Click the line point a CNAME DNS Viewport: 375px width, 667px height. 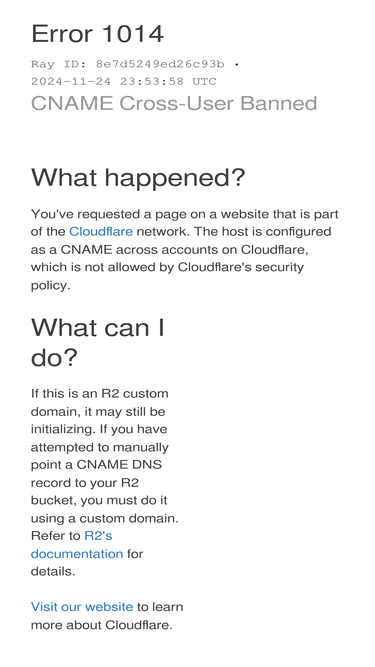pyautogui.click(x=96, y=464)
